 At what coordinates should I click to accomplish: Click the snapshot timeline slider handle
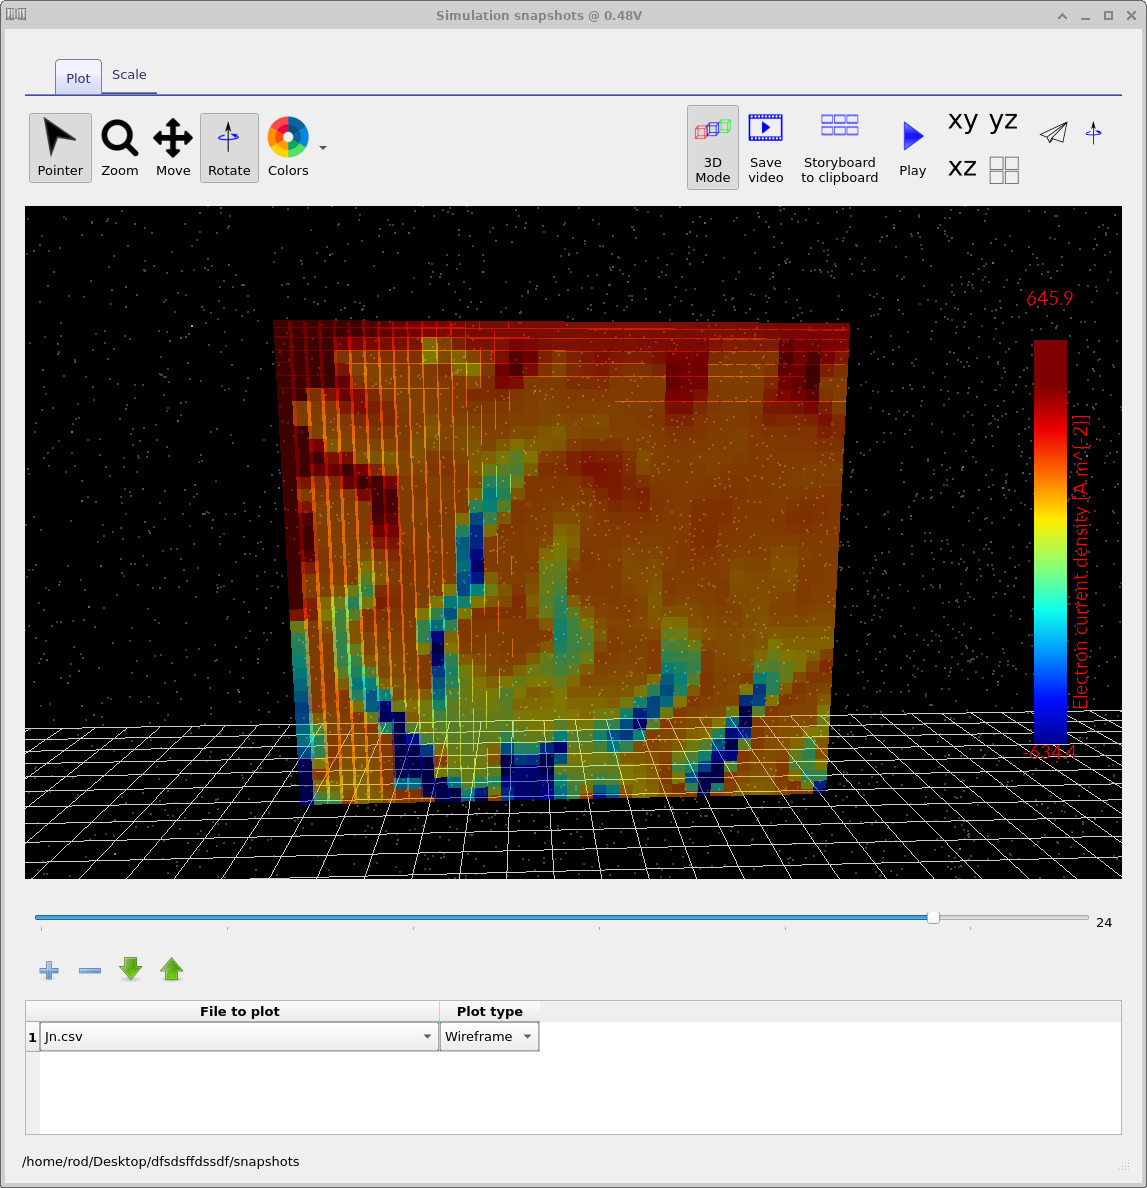(x=932, y=916)
